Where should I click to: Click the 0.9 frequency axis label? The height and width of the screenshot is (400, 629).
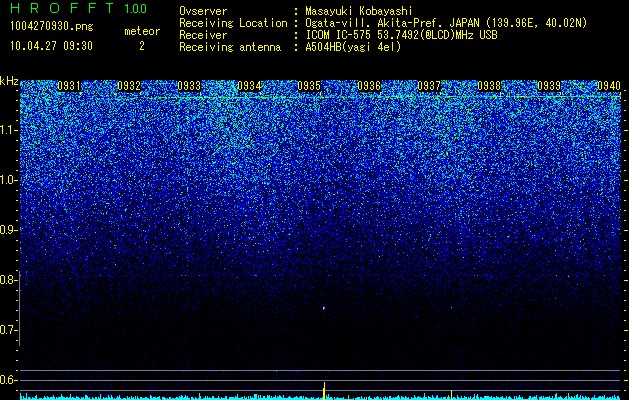point(7,230)
